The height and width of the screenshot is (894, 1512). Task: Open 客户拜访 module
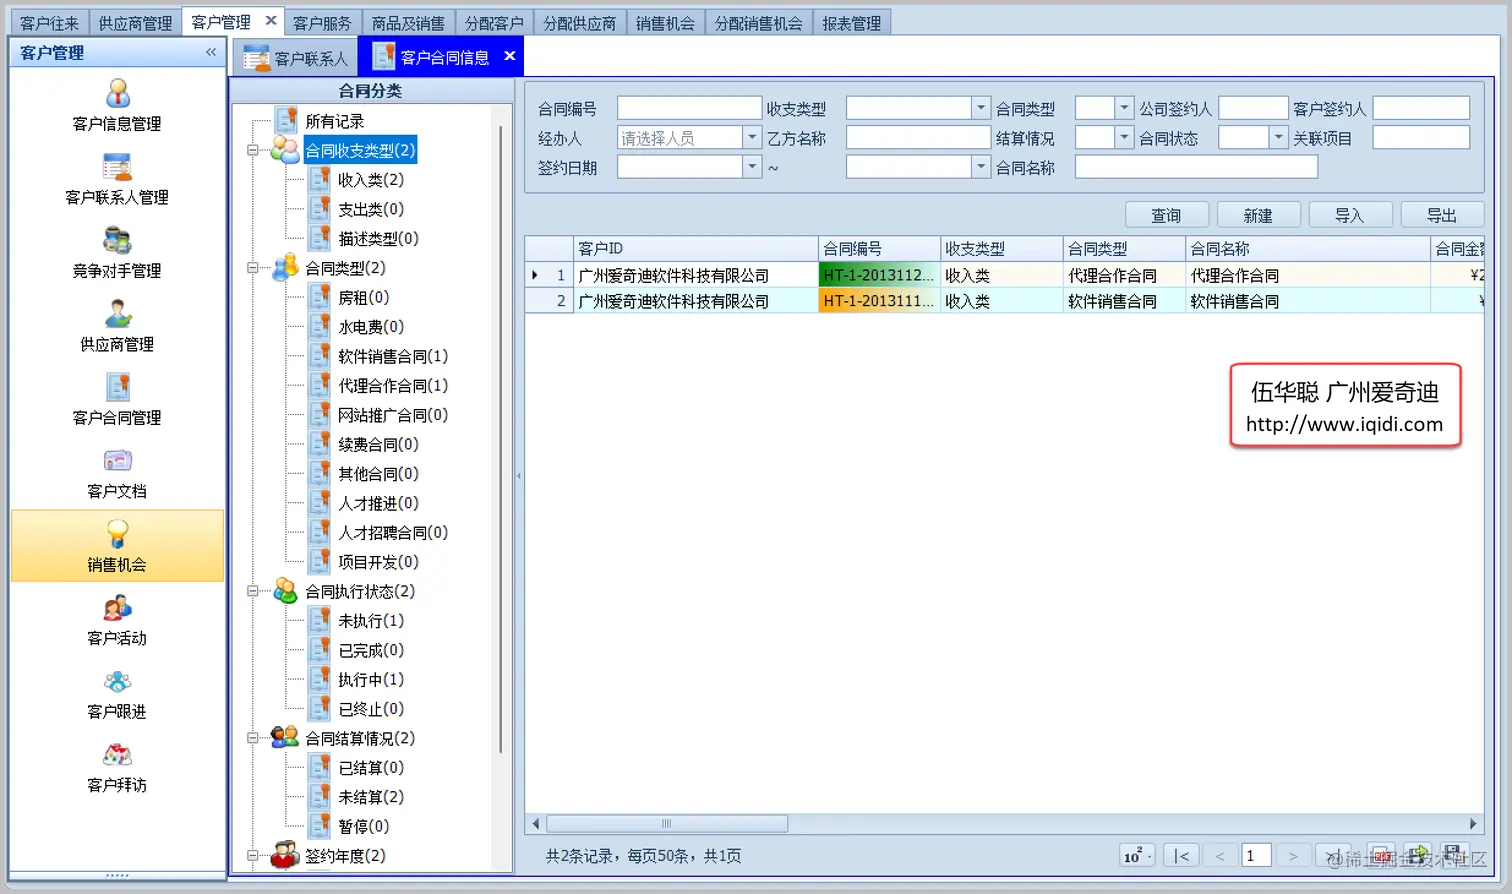tap(117, 768)
